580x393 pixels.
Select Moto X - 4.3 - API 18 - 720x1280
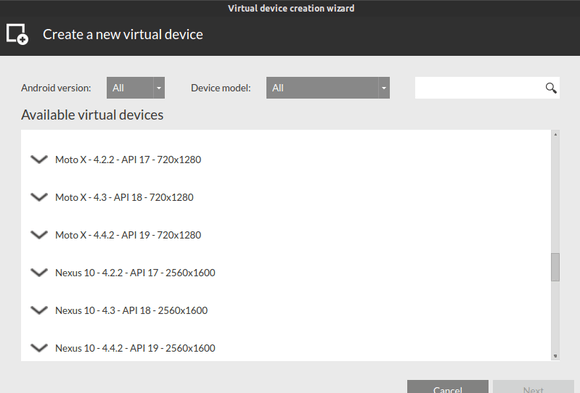coord(124,197)
